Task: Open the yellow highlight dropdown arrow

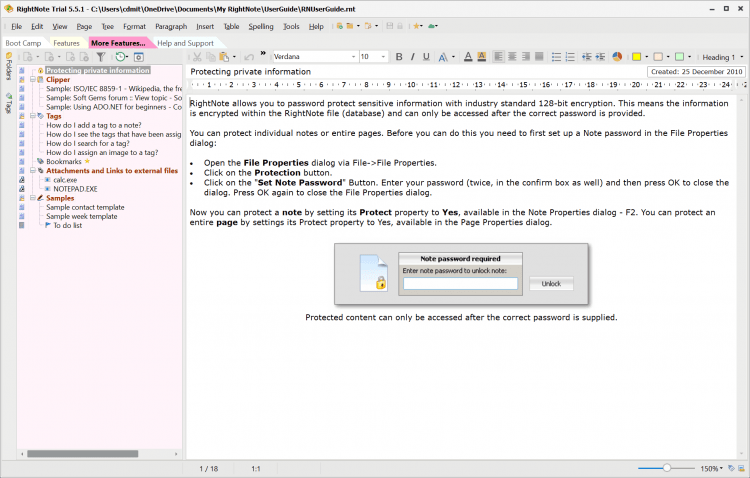Action: (x=647, y=57)
